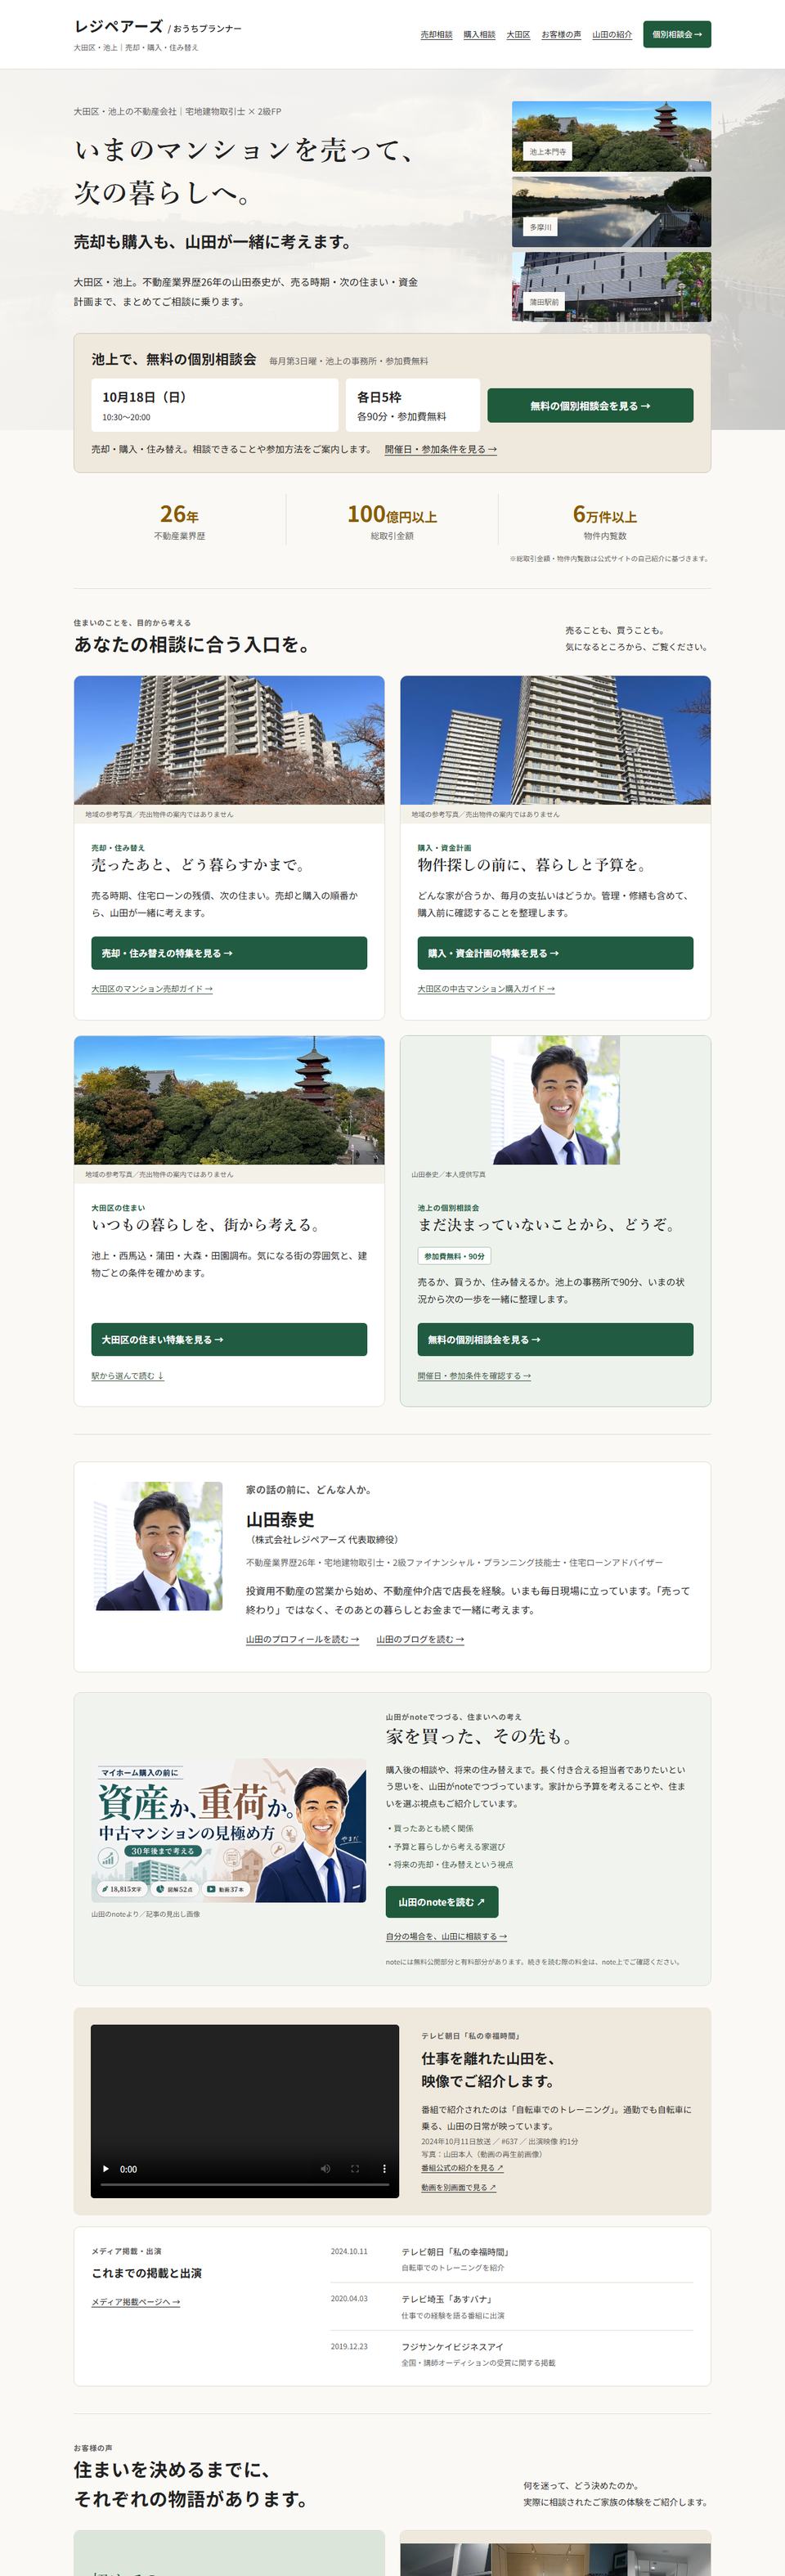785x2576 pixels.
Task: Open the 資産か、重荷か note article banner
Action: pyautogui.click(x=229, y=1830)
